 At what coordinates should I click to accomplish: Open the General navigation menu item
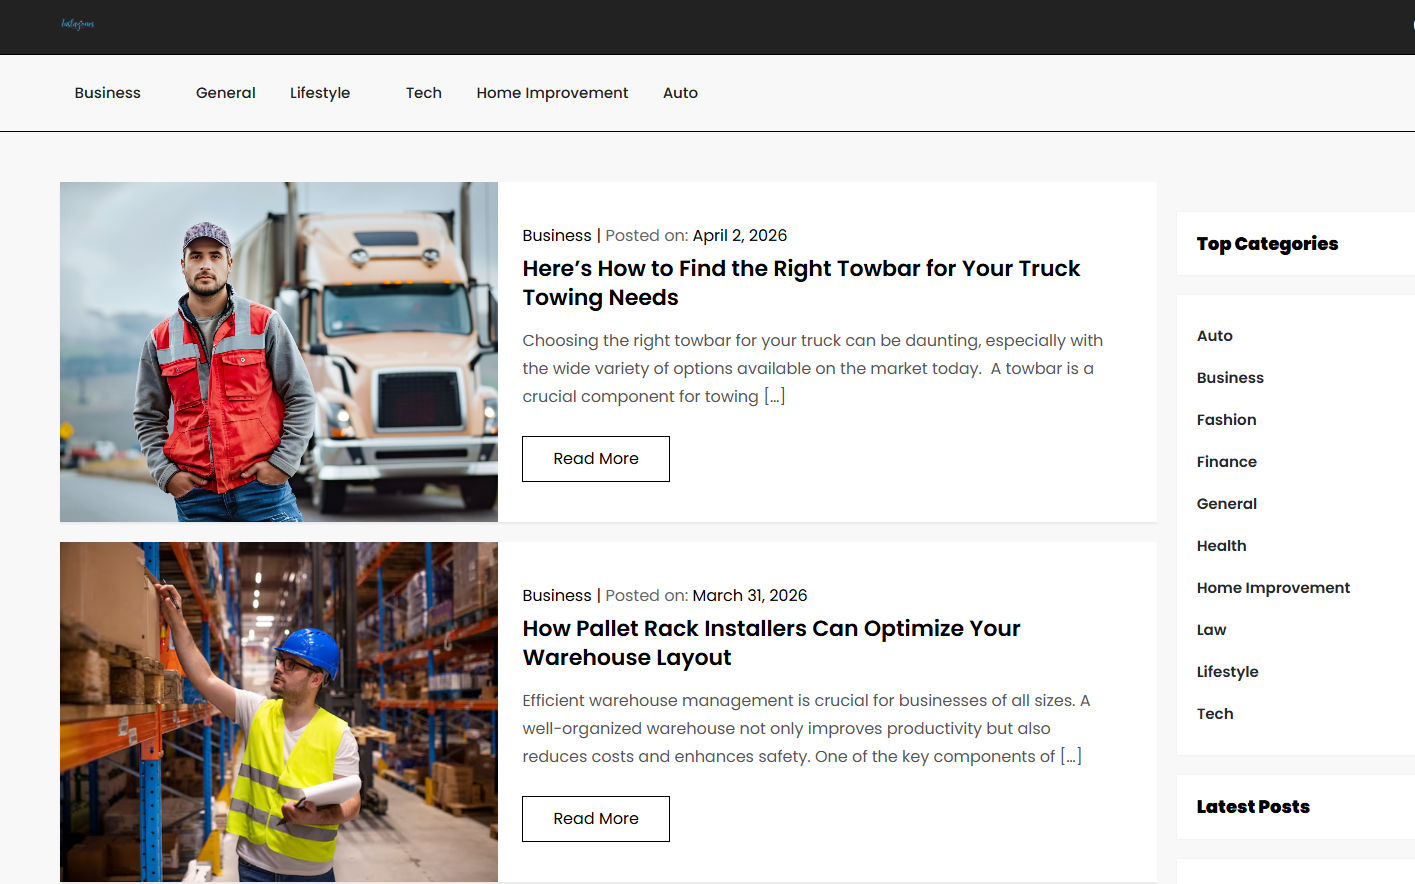click(x=226, y=93)
